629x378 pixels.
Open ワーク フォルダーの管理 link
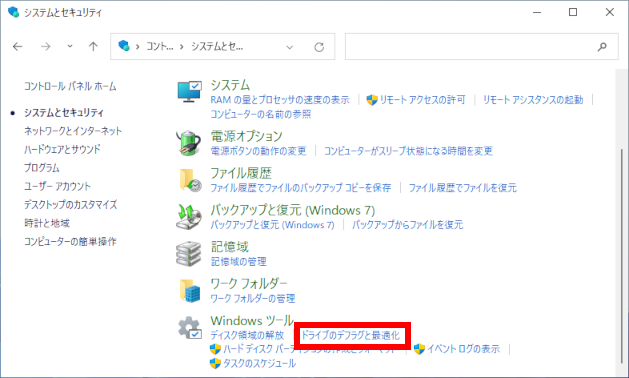tap(253, 299)
